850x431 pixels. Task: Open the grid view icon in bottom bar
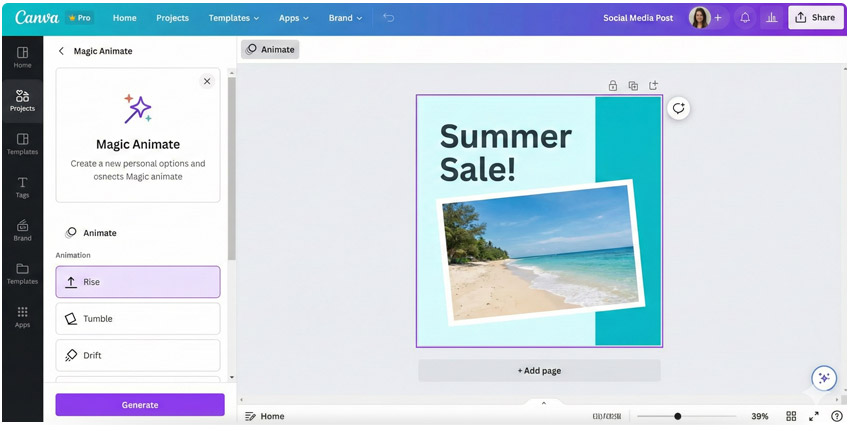coord(791,416)
